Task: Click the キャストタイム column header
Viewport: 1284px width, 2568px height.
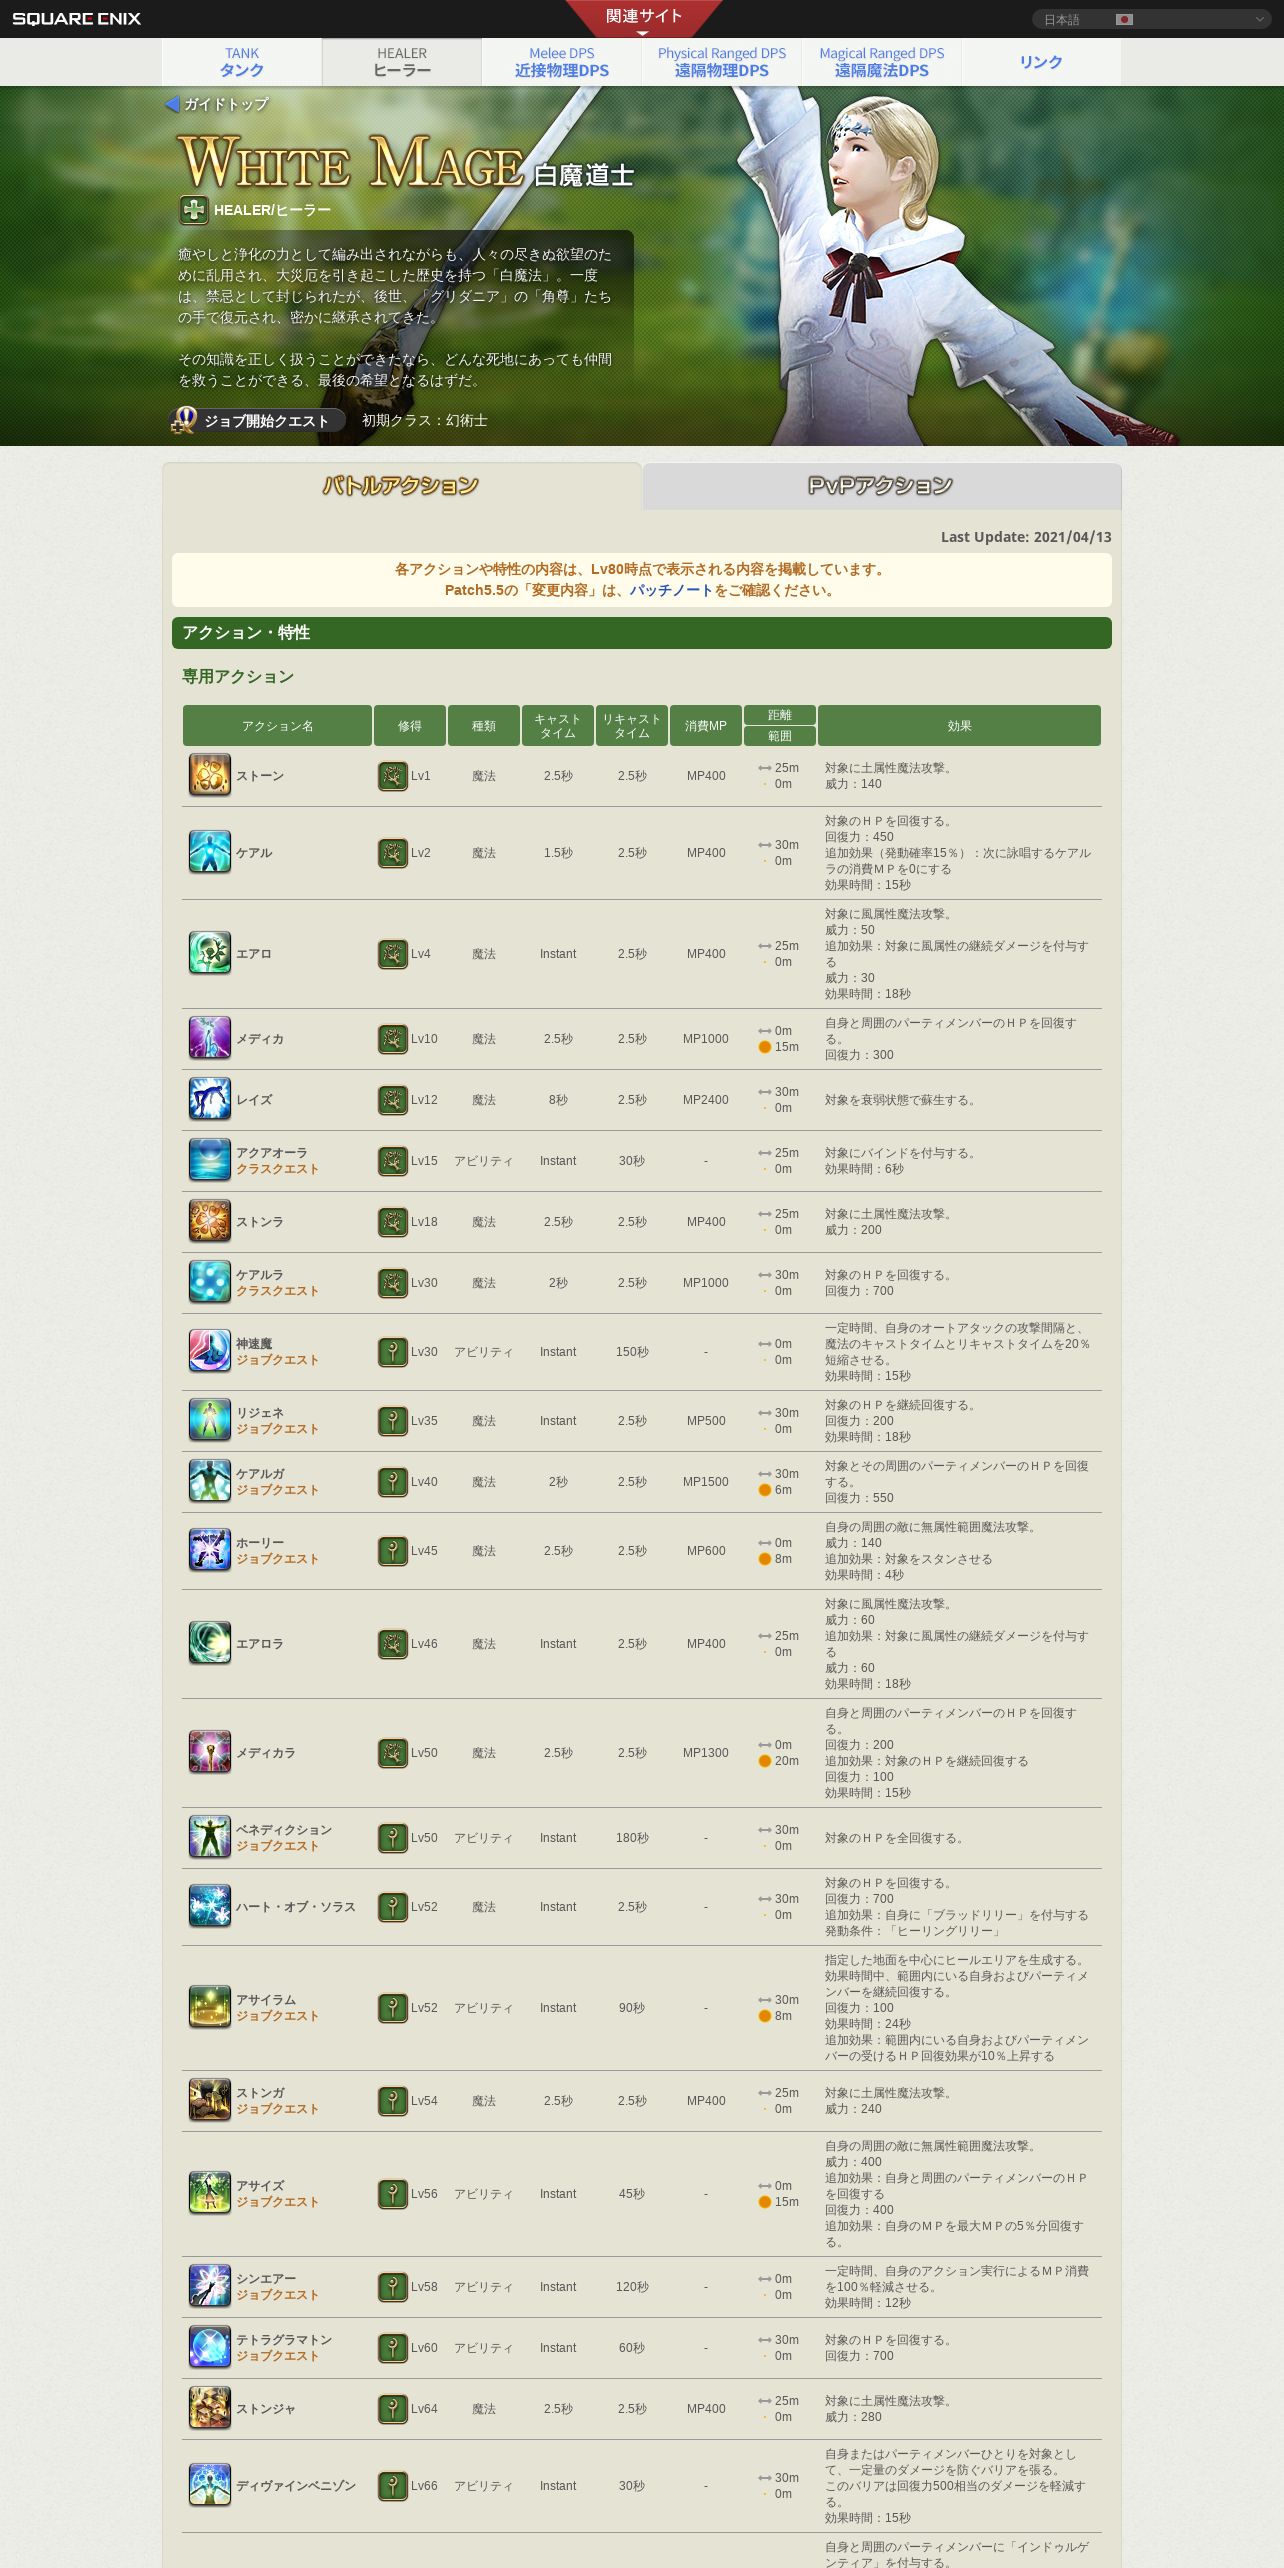Action: pyautogui.click(x=558, y=726)
